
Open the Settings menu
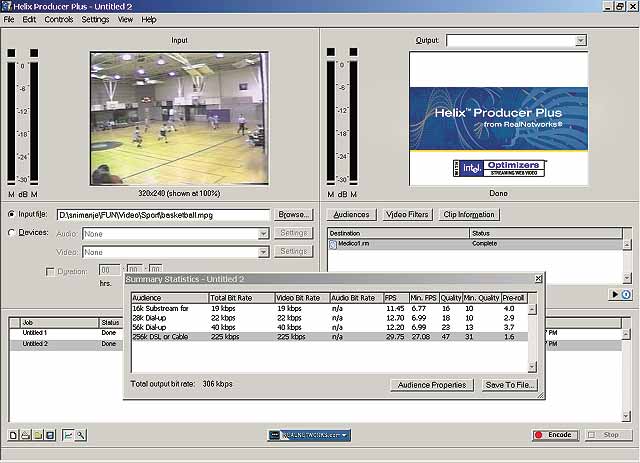point(95,20)
